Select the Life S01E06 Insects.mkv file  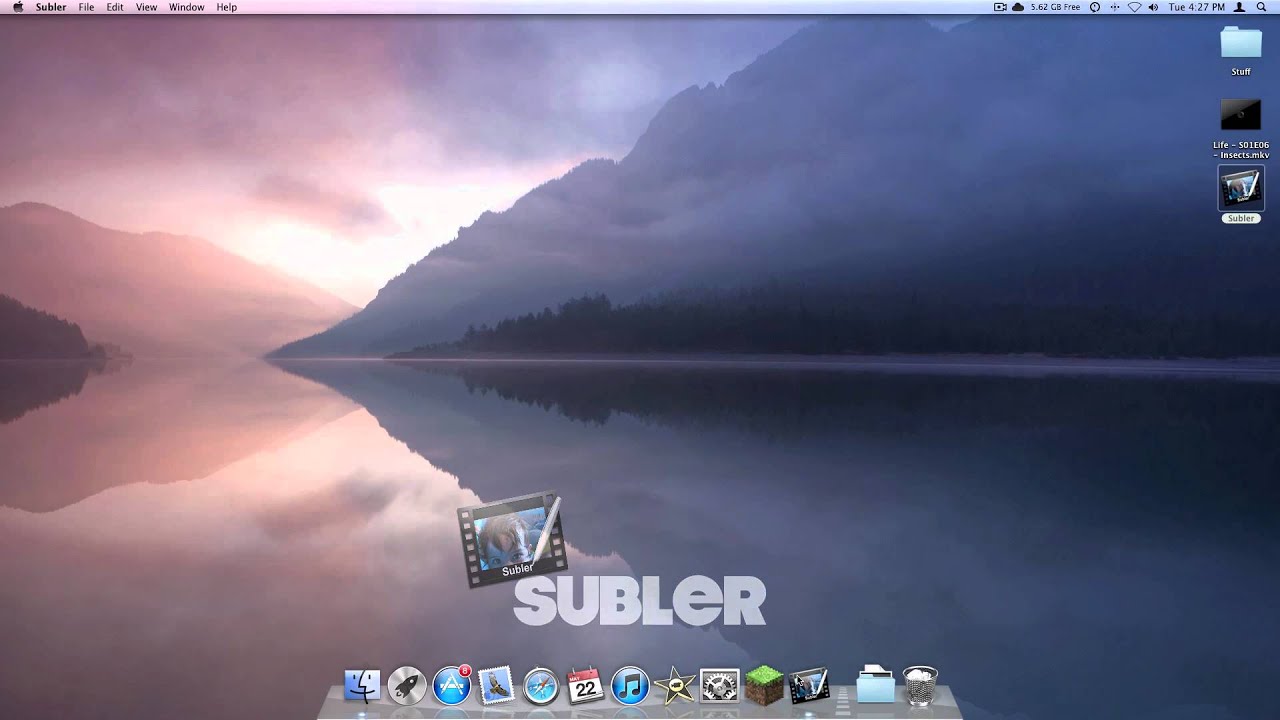pyautogui.click(x=1241, y=128)
